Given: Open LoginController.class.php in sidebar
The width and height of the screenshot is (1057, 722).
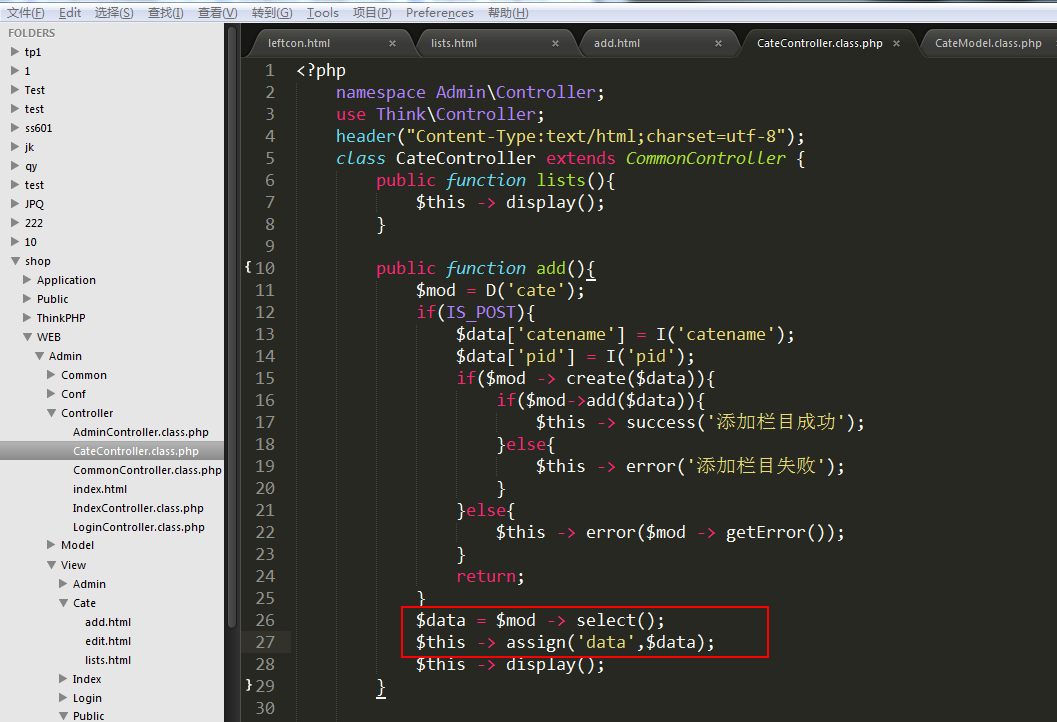Looking at the screenshot, I should [x=139, y=527].
